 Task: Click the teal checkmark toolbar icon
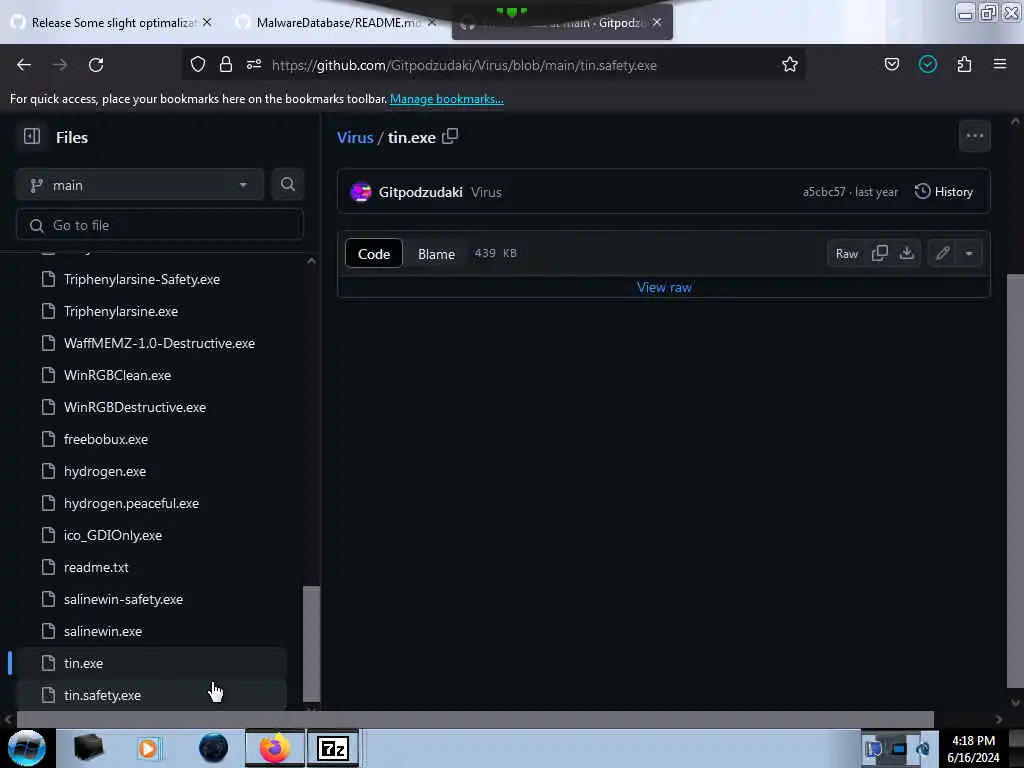tap(927, 64)
